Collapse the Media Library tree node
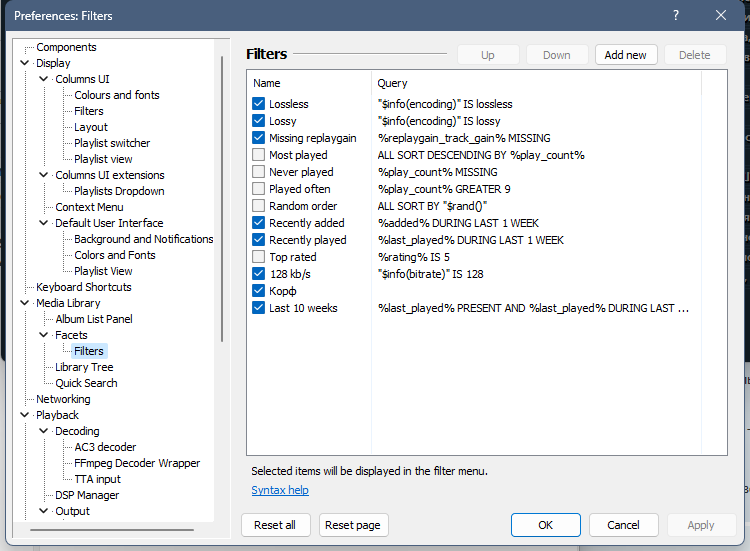The height and width of the screenshot is (551, 750). tap(25, 303)
